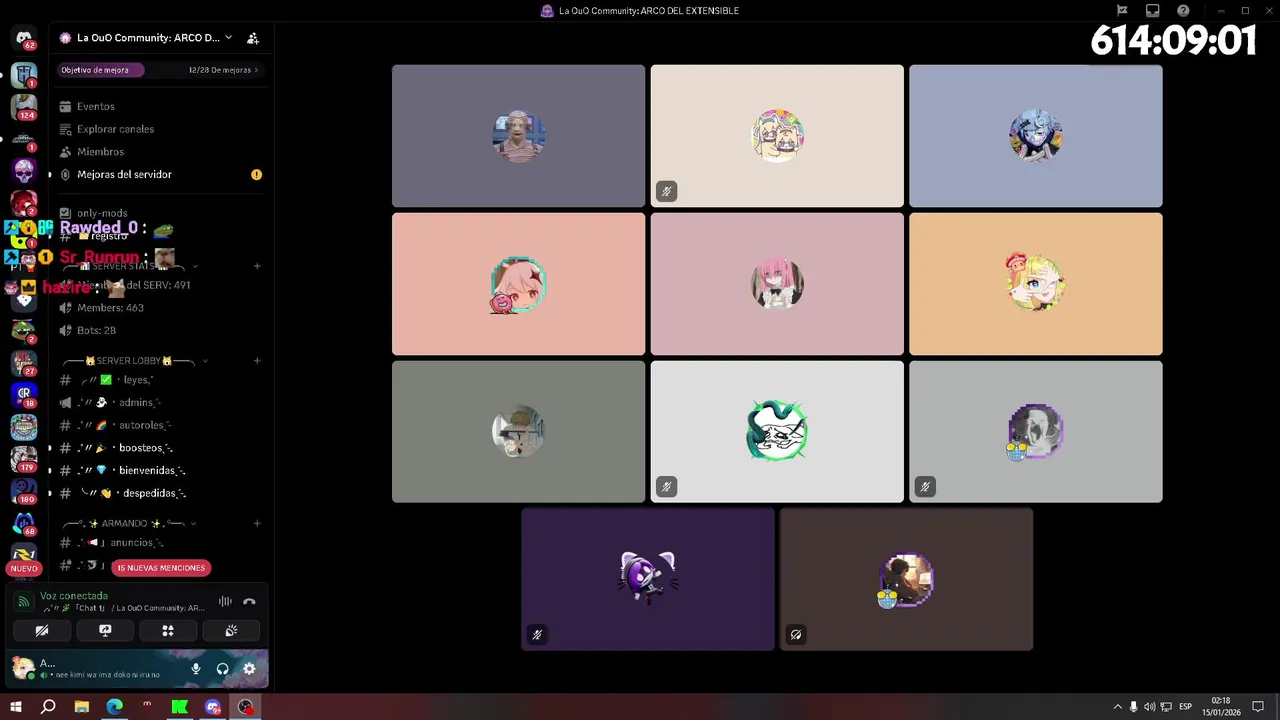Click the yellow warning badge on Mejoras del servidor
Image resolution: width=1280 pixels, height=720 pixels.
256,174
